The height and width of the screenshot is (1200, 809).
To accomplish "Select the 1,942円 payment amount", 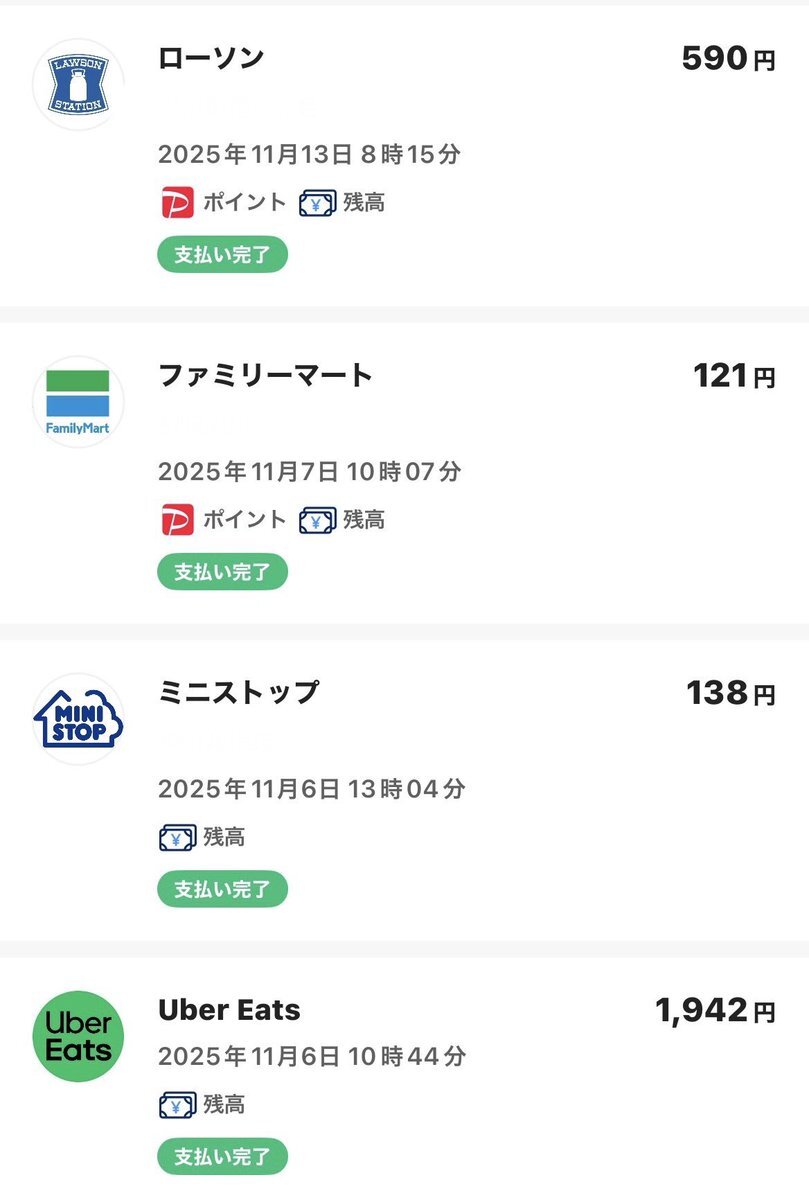I will point(715,1011).
